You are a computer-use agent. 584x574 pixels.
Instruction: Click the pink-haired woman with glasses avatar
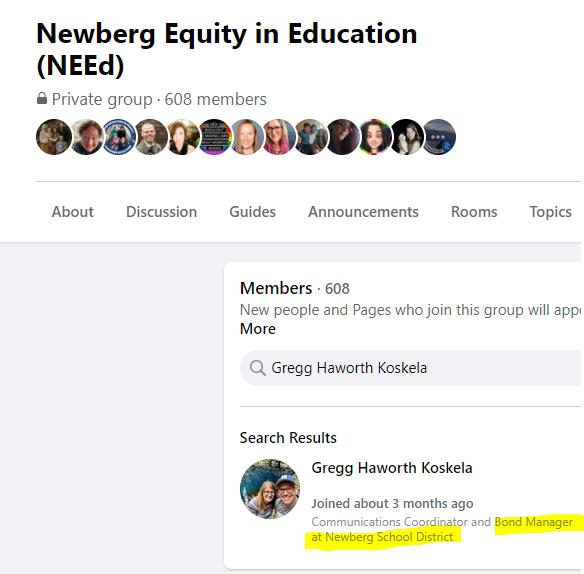pyautogui.click(x=279, y=137)
